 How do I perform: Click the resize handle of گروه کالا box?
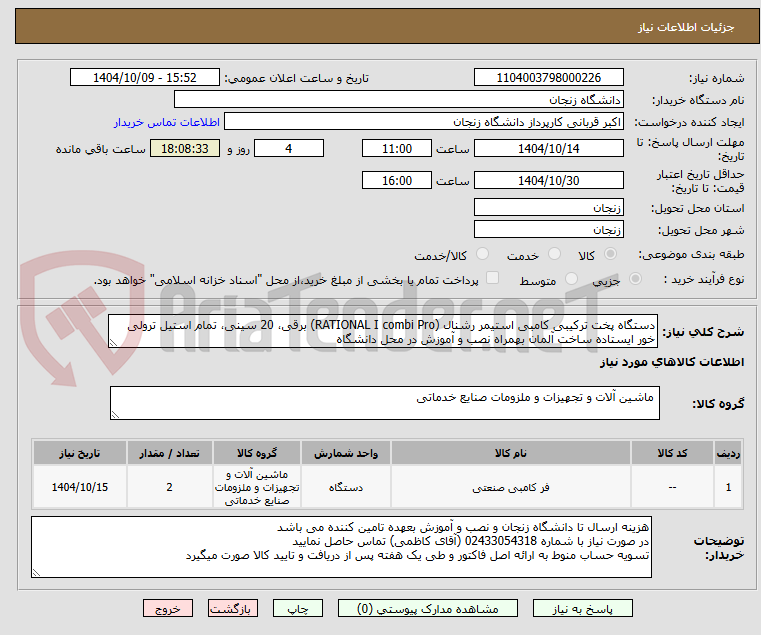pos(115,415)
